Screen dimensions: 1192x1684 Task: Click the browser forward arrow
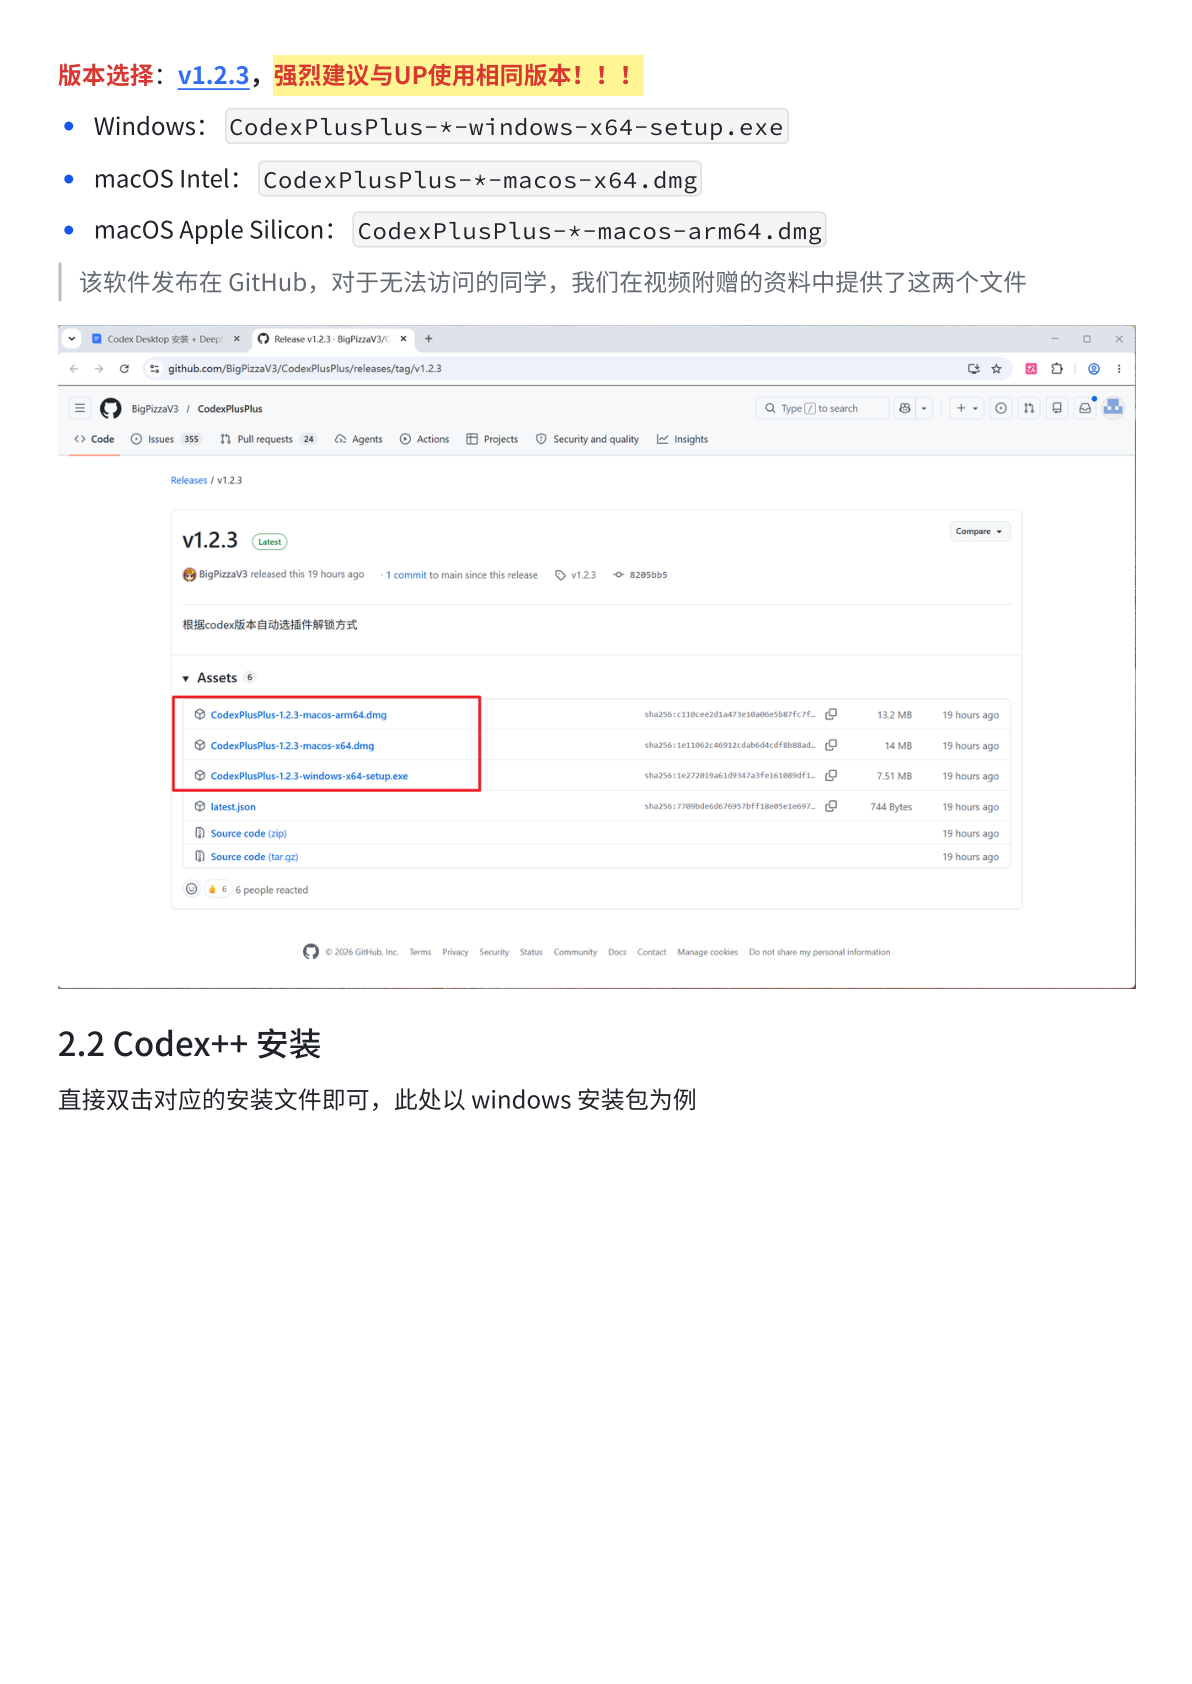click(99, 369)
